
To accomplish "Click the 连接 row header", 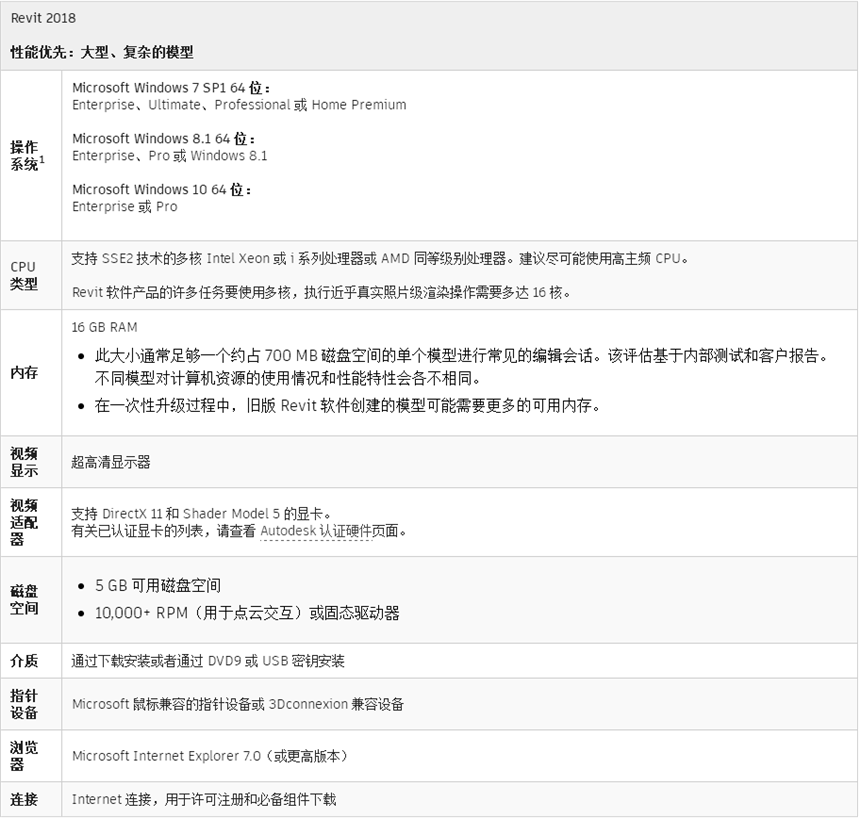I will 24,799.
